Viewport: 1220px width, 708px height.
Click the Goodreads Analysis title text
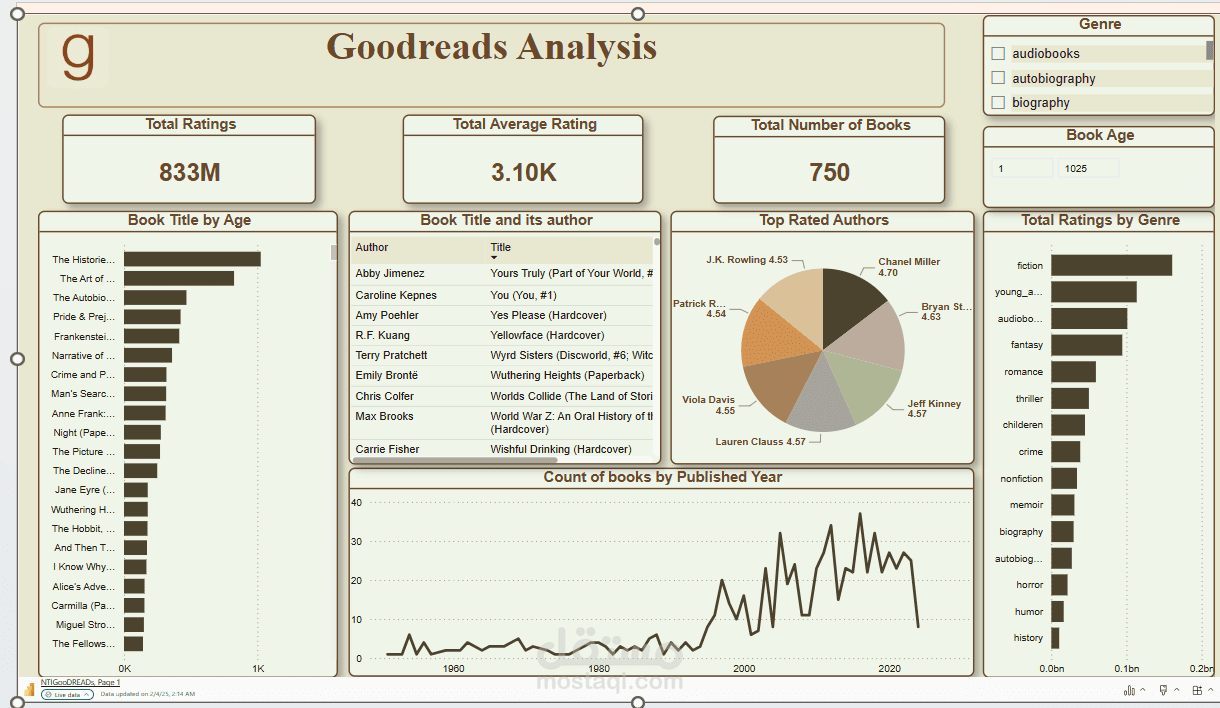[492, 47]
